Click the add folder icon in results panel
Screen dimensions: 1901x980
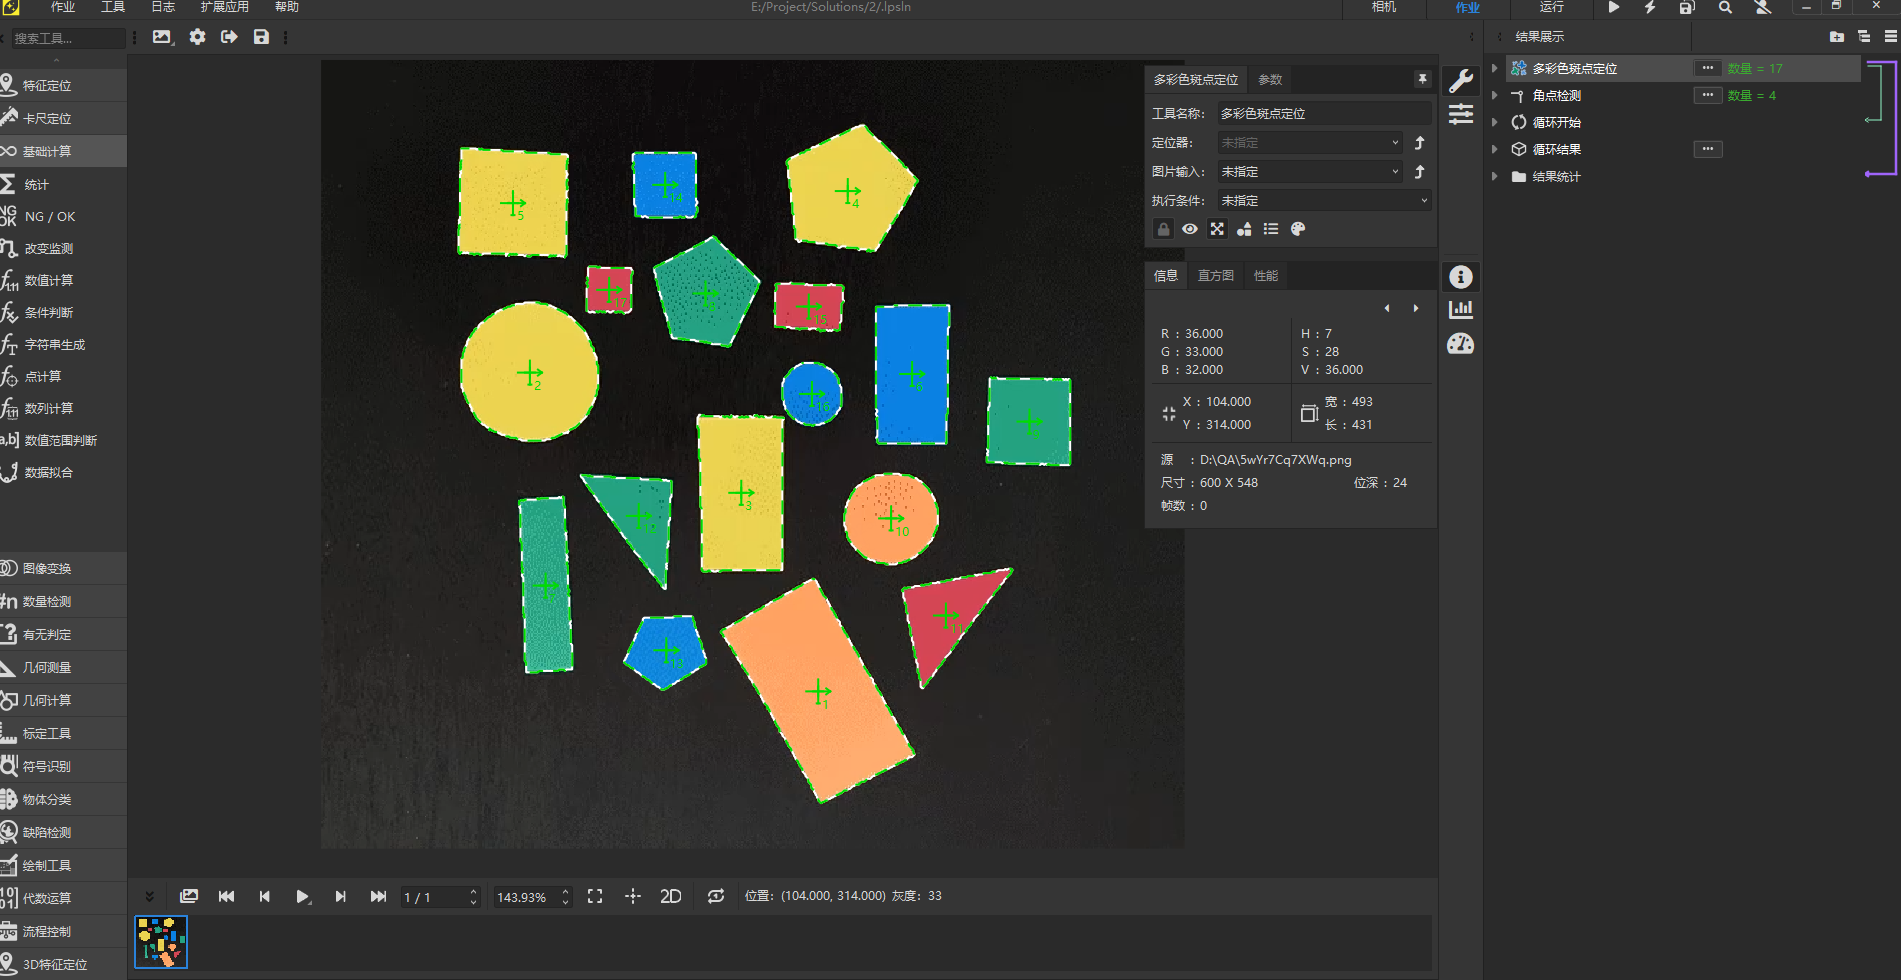1837,37
